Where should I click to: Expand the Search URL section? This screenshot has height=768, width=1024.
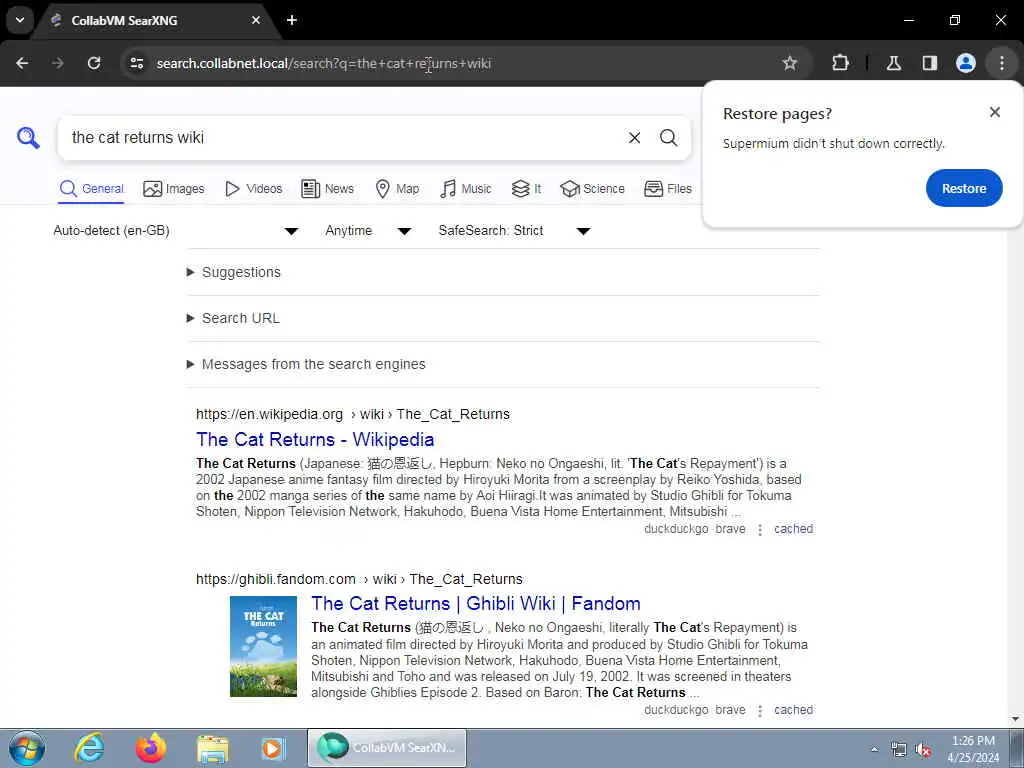(x=233, y=318)
